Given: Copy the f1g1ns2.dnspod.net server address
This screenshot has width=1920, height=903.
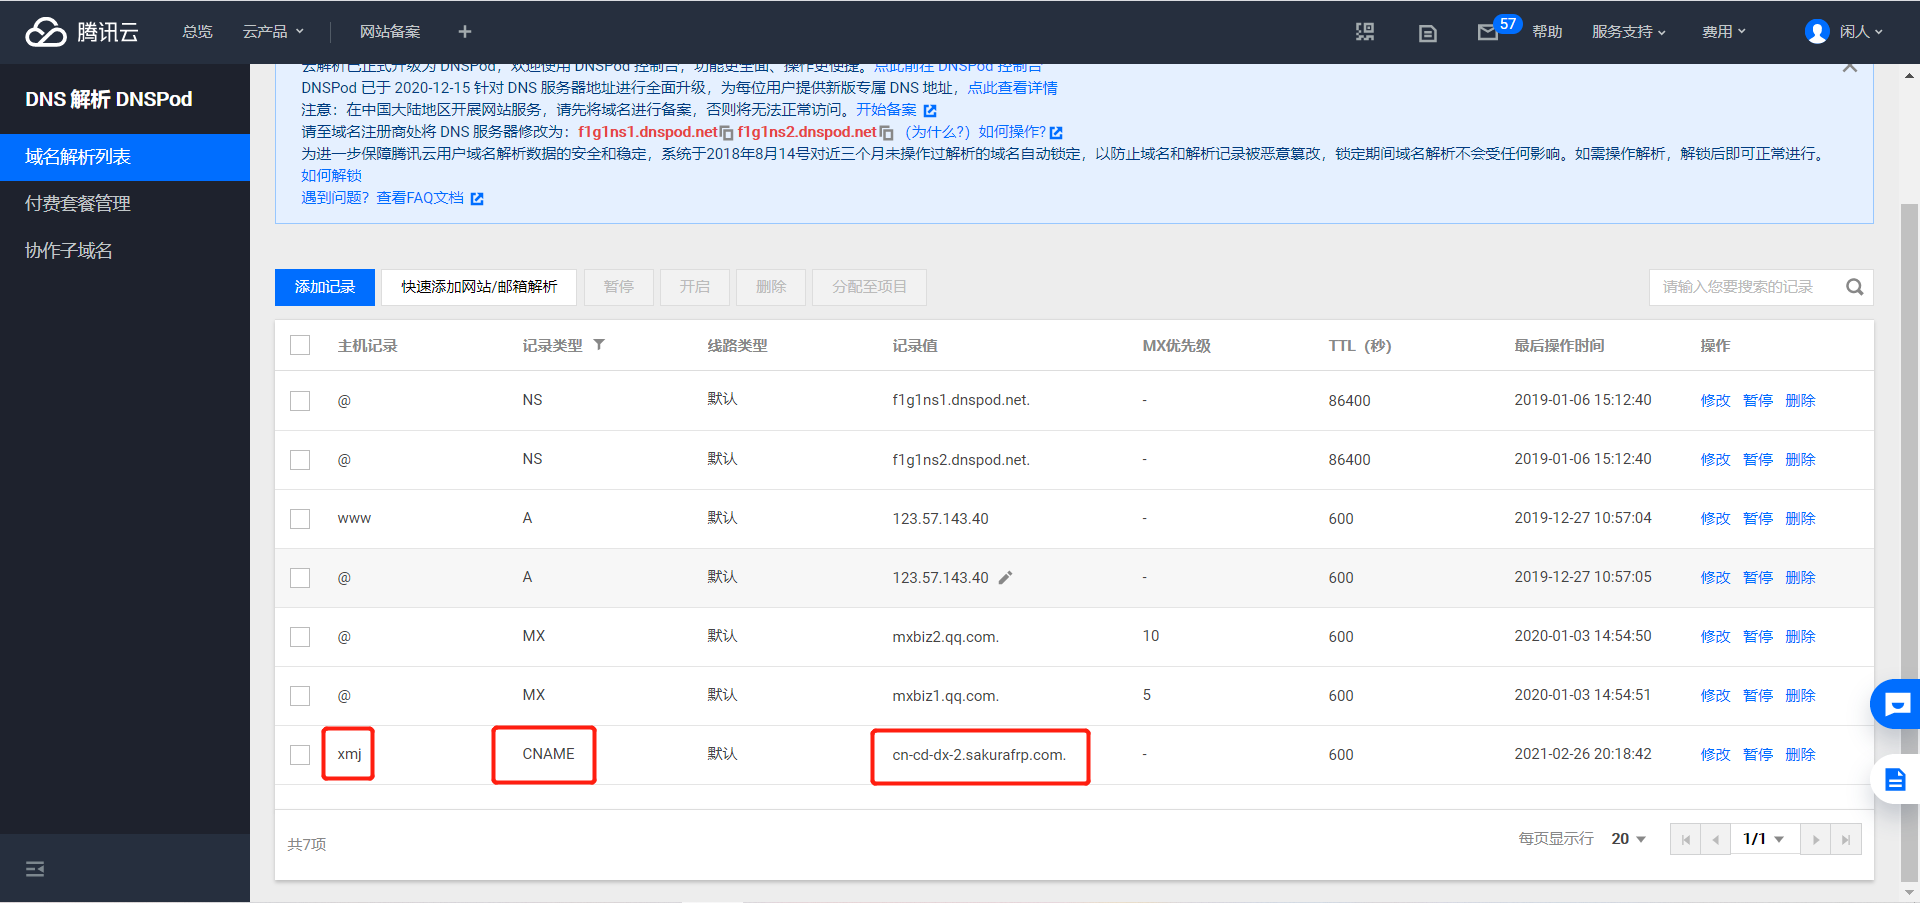Looking at the screenshot, I should pos(886,133).
